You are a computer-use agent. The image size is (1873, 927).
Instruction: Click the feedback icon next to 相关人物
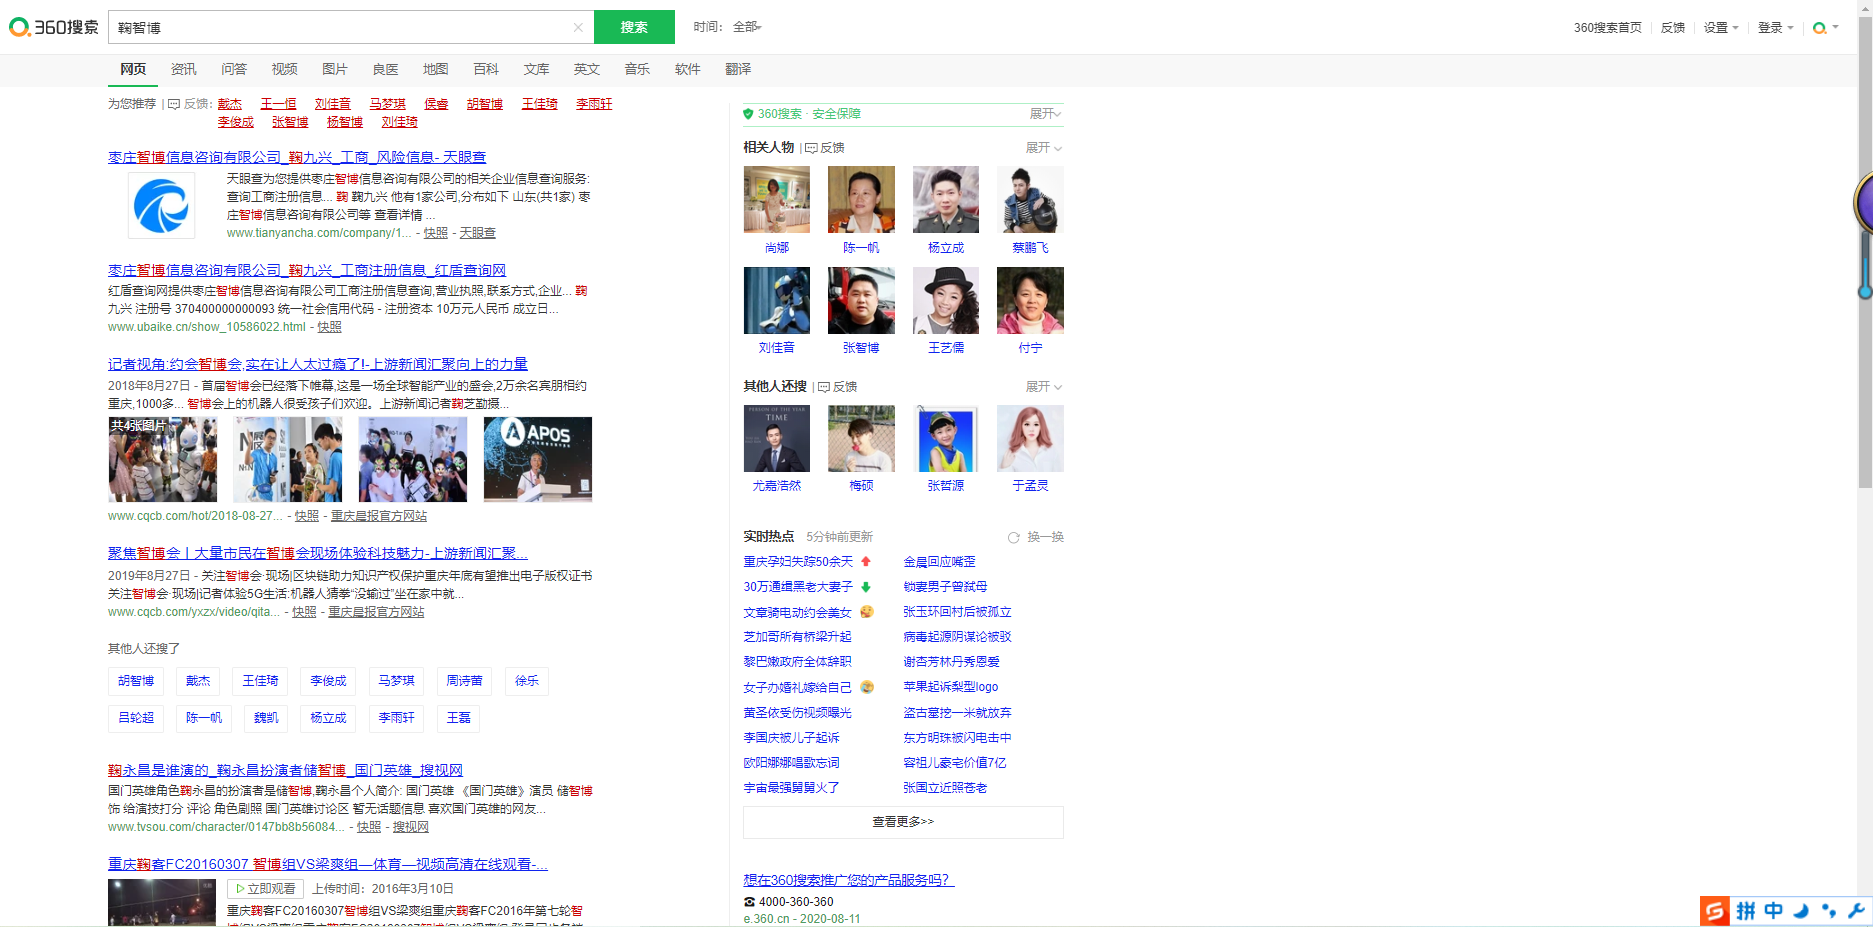coord(811,148)
